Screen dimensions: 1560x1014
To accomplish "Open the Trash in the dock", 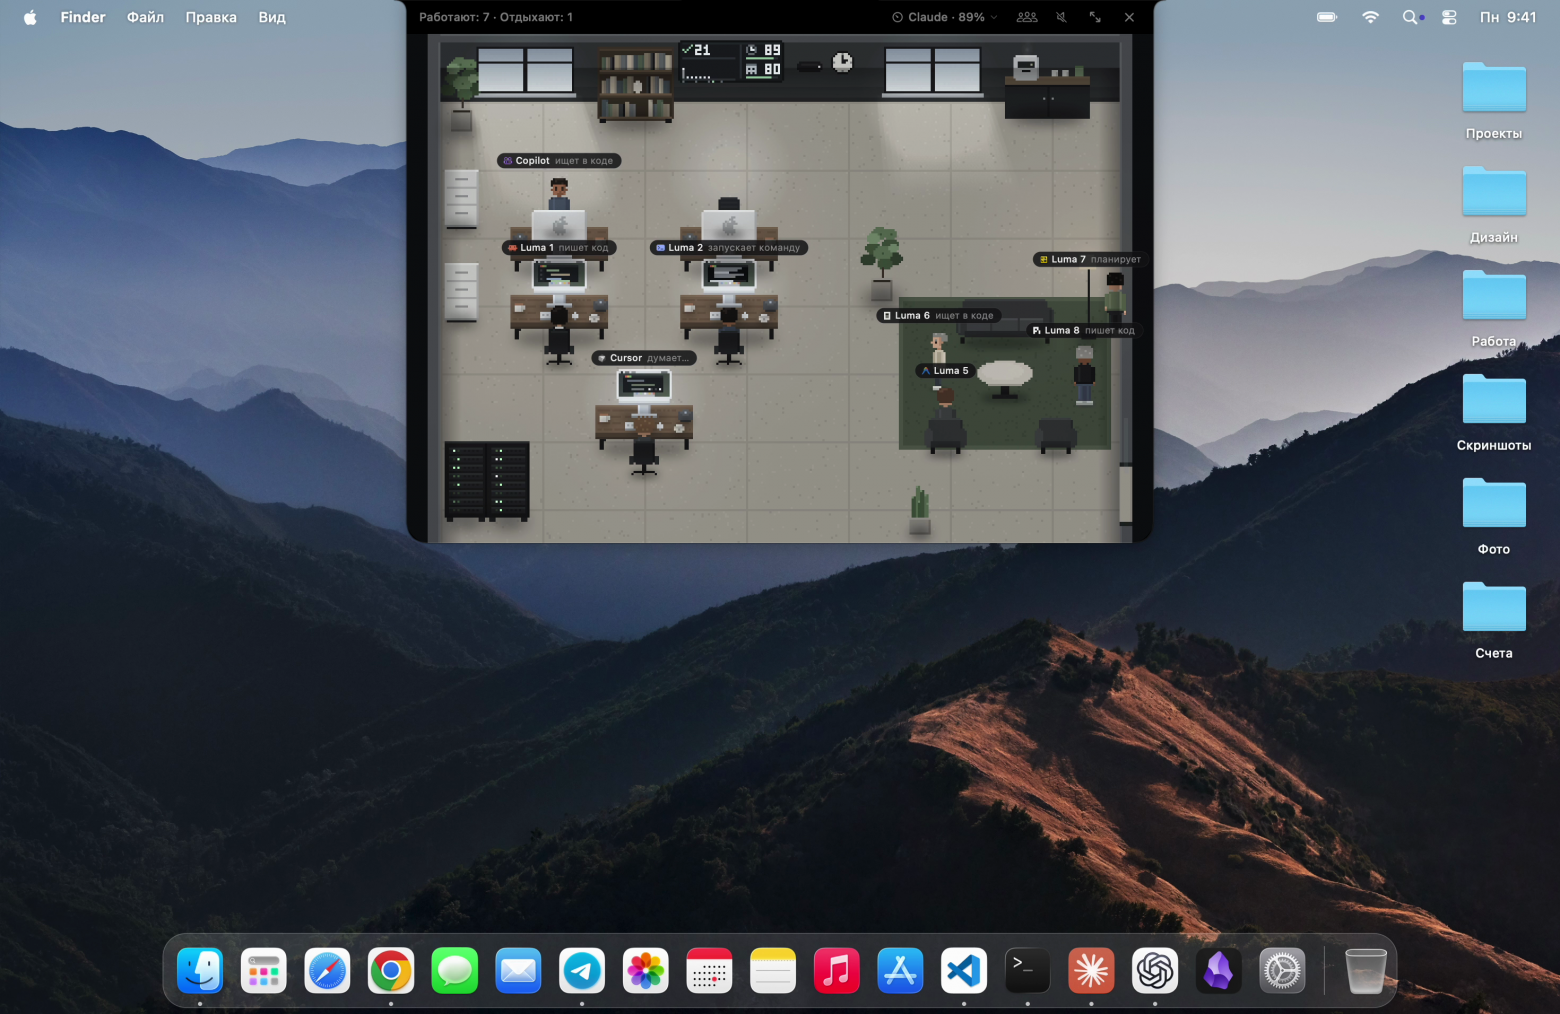I will (1366, 970).
